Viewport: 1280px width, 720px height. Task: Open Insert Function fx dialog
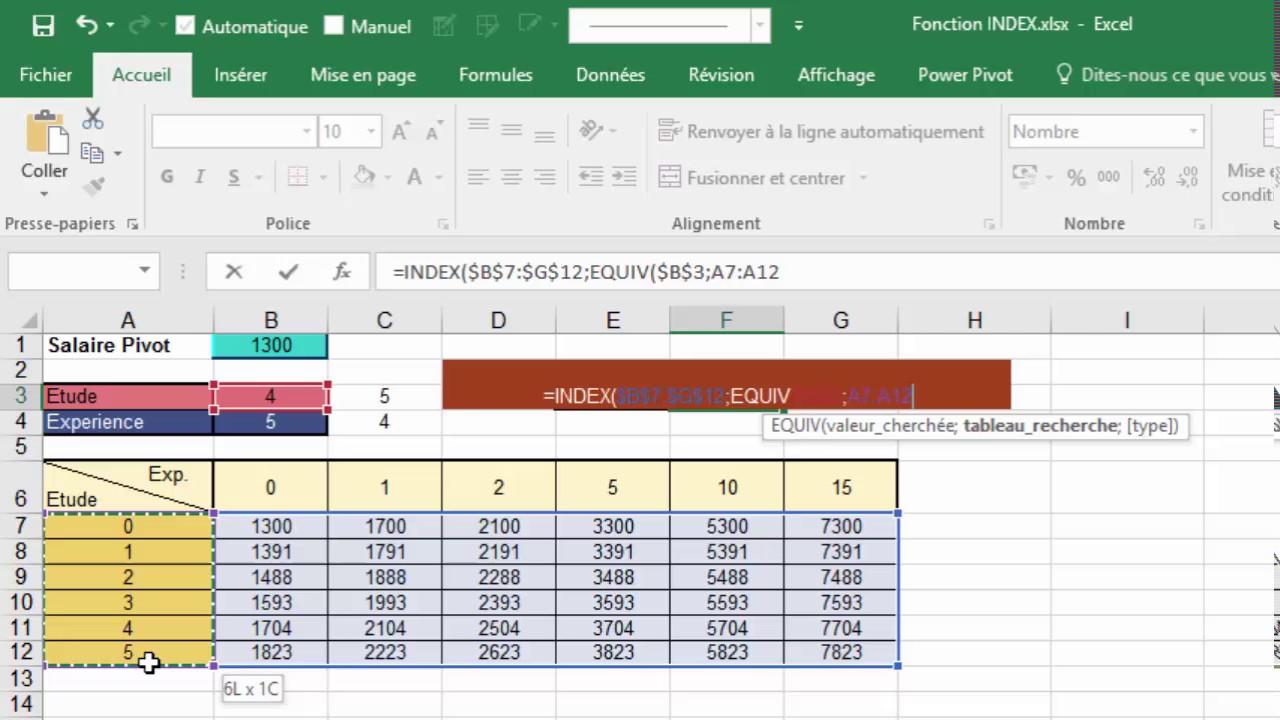342,271
